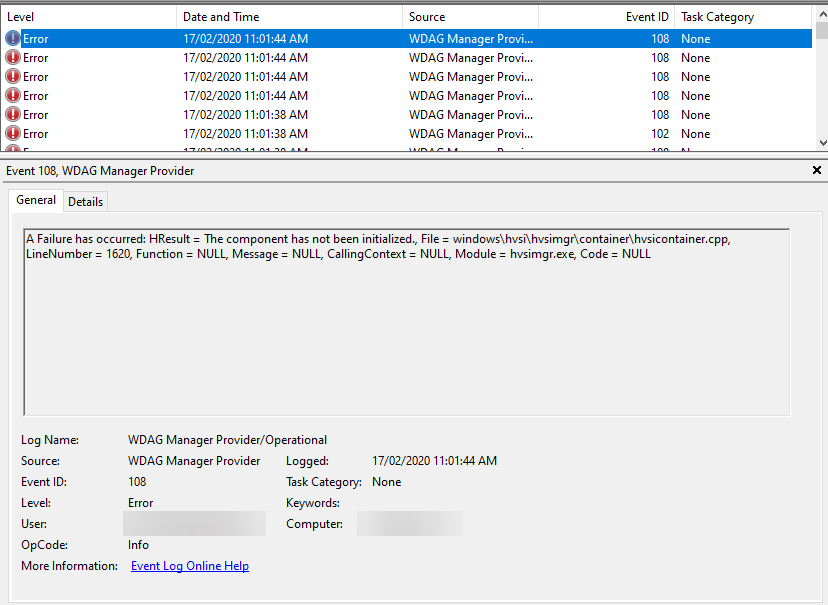Sort events by the Level column header
Image resolution: width=828 pixels, height=605 pixels.
coord(88,17)
